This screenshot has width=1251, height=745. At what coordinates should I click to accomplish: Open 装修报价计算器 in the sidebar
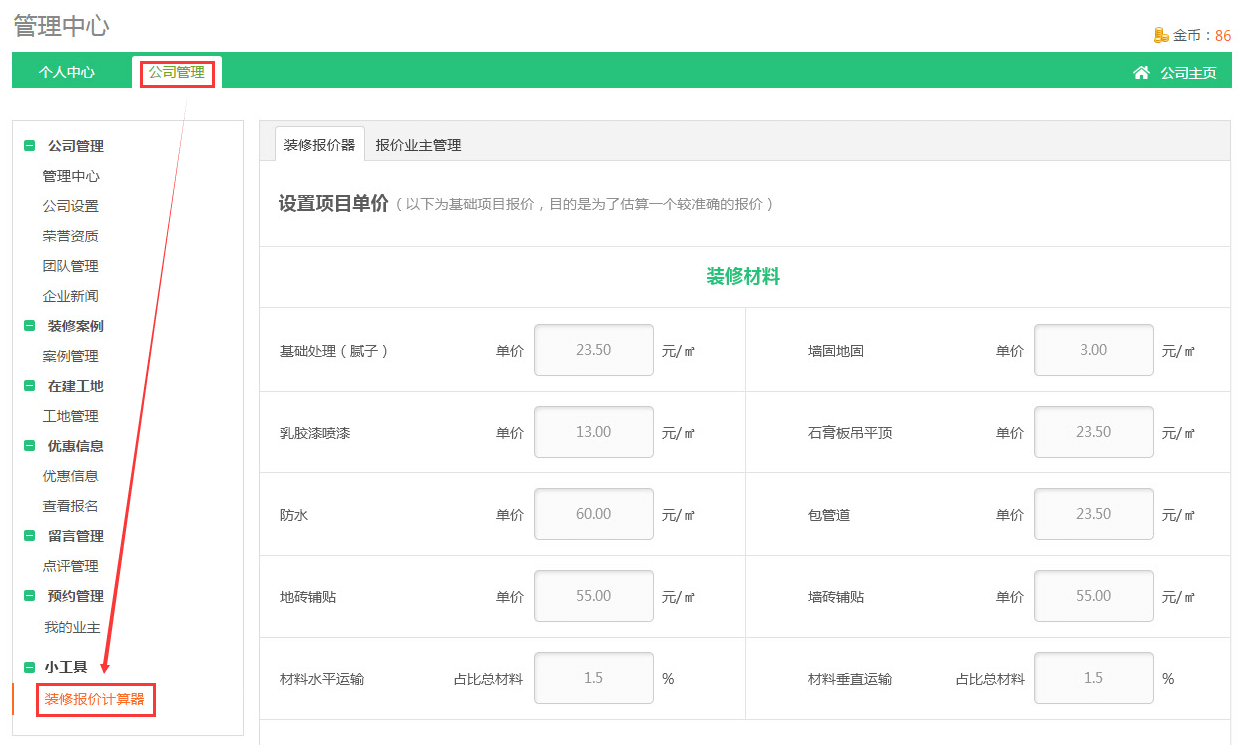pos(95,699)
